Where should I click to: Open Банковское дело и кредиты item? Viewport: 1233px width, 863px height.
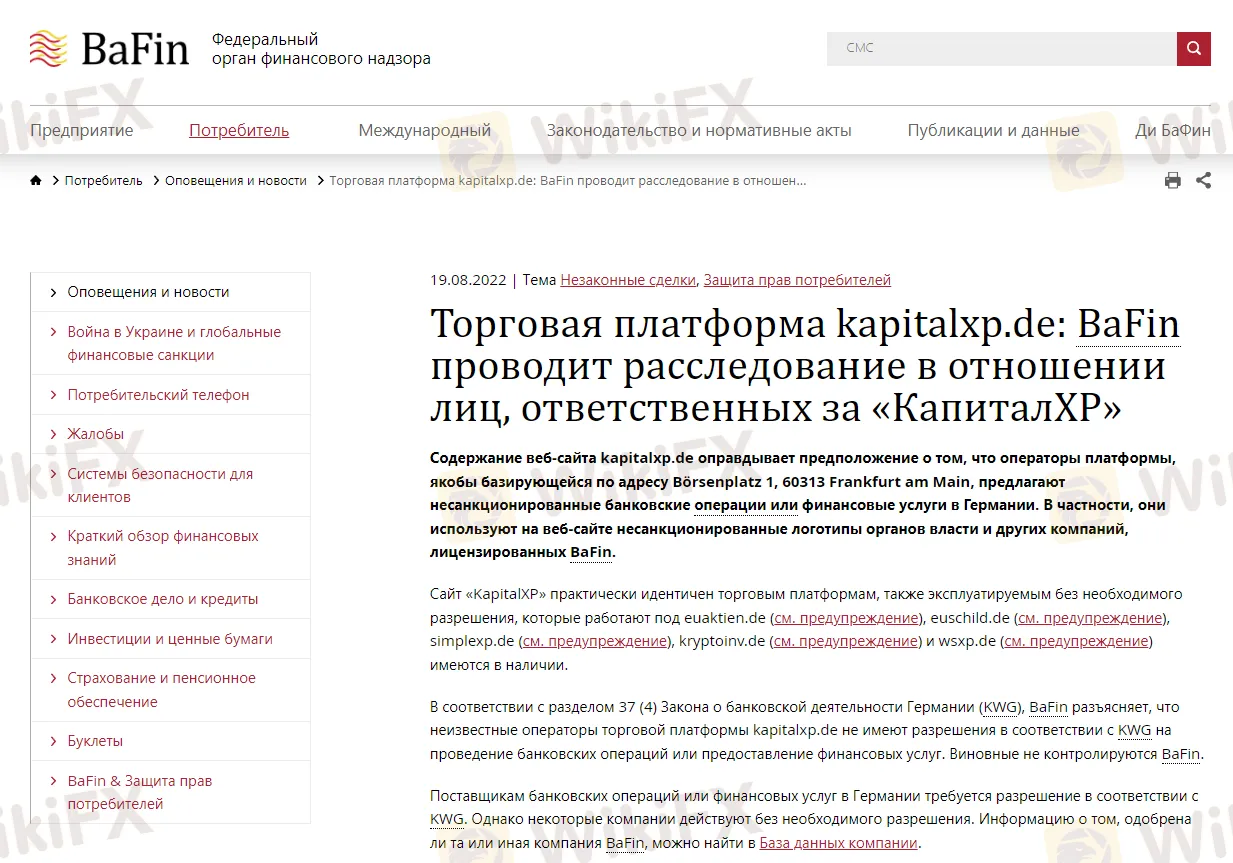(163, 599)
